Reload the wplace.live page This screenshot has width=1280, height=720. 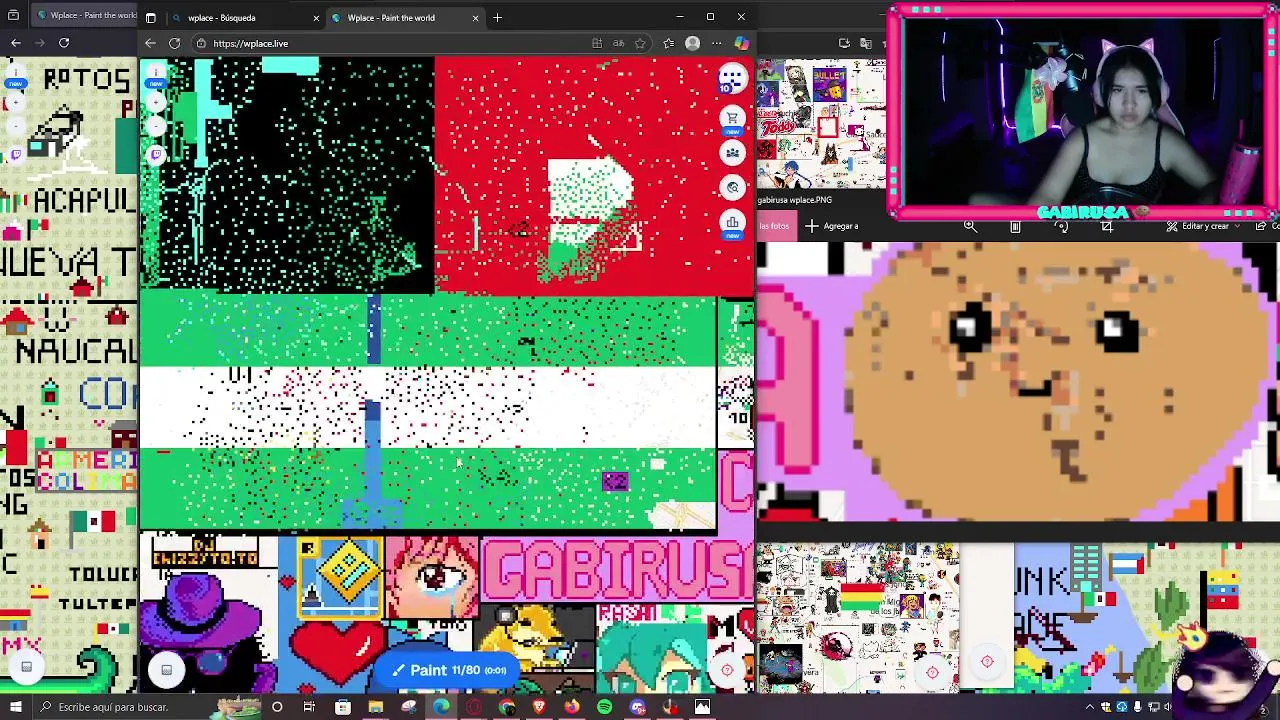174,43
